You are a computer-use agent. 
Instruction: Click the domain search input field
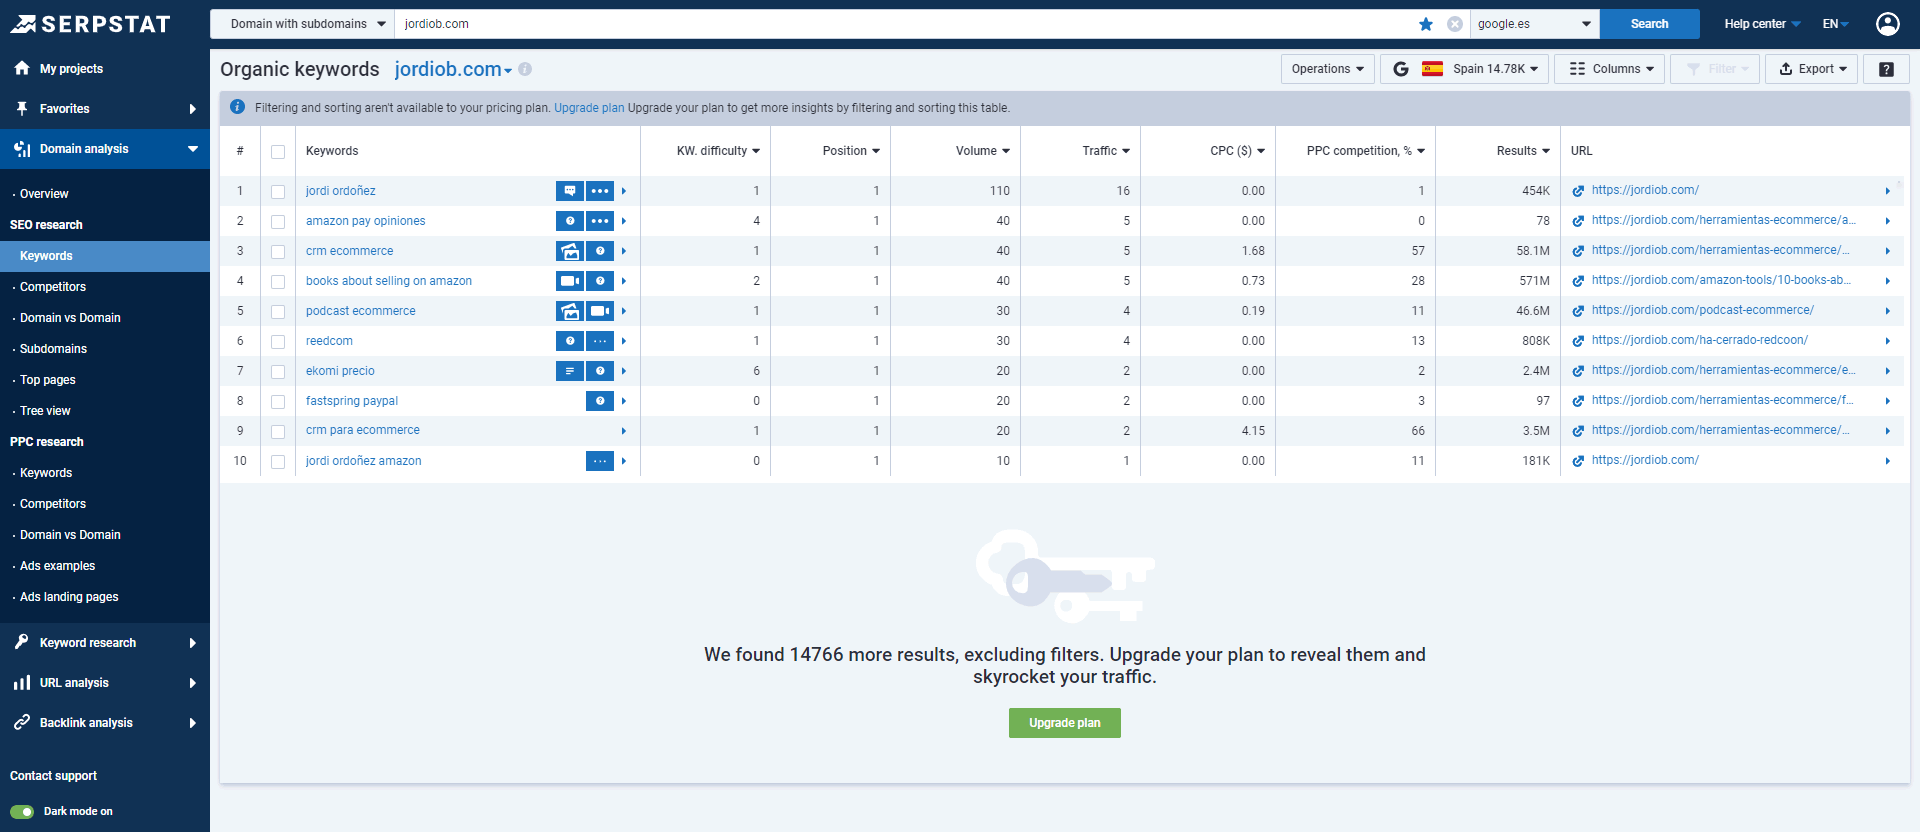905,24
